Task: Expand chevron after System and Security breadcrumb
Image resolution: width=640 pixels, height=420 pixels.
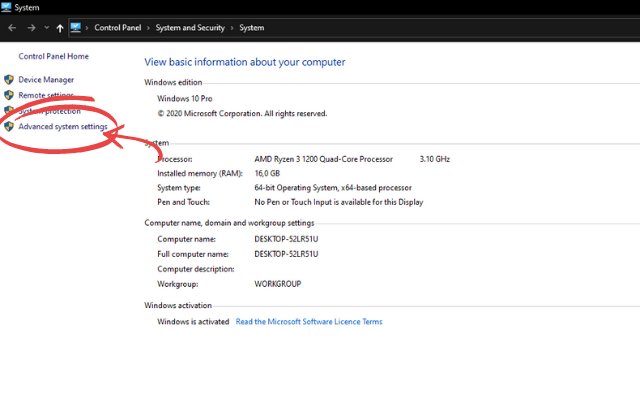Action: tap(232, 28)
